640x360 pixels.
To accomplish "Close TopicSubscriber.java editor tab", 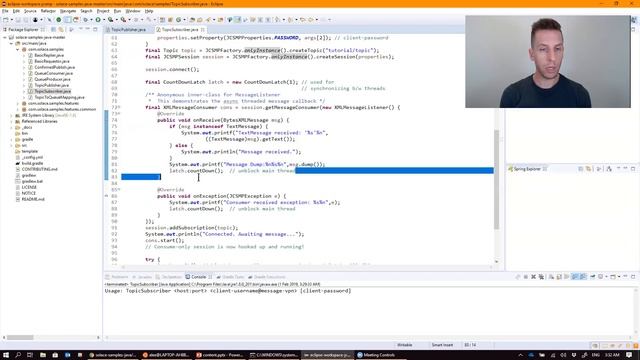I will pyautogui.click(x=202, y=30).
